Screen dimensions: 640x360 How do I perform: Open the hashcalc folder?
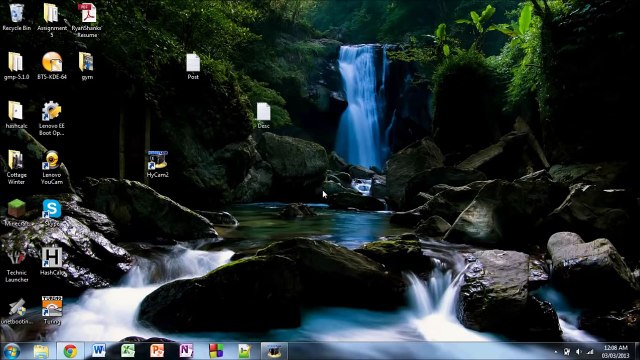pos(16,115)
